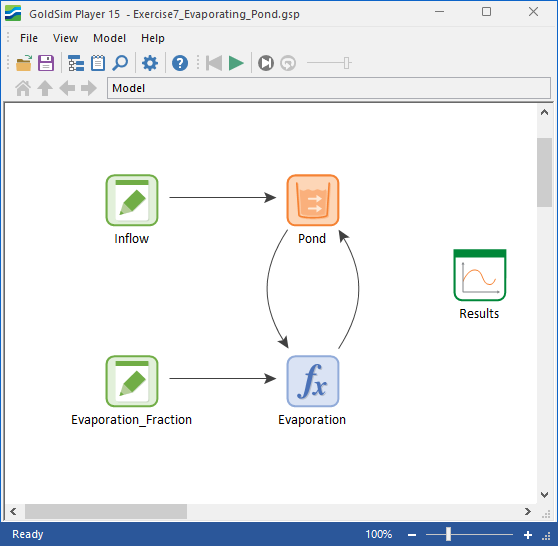Select the Pond reservoir element
The image size is (558, 546).
pyautogui.click(x=313, y=200)
